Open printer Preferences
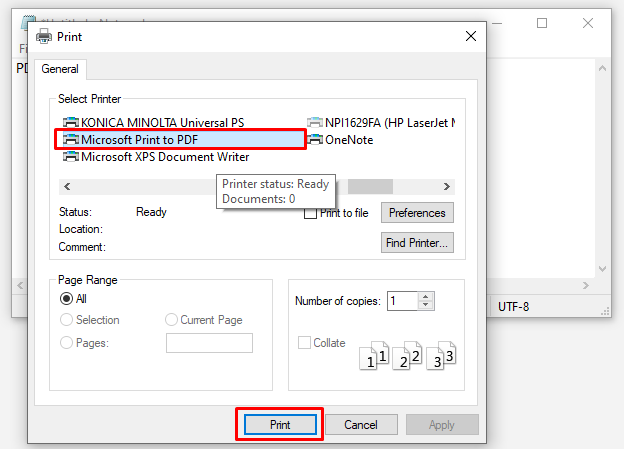This screenshot has width=624, height=449. click(x=417, y=213)
